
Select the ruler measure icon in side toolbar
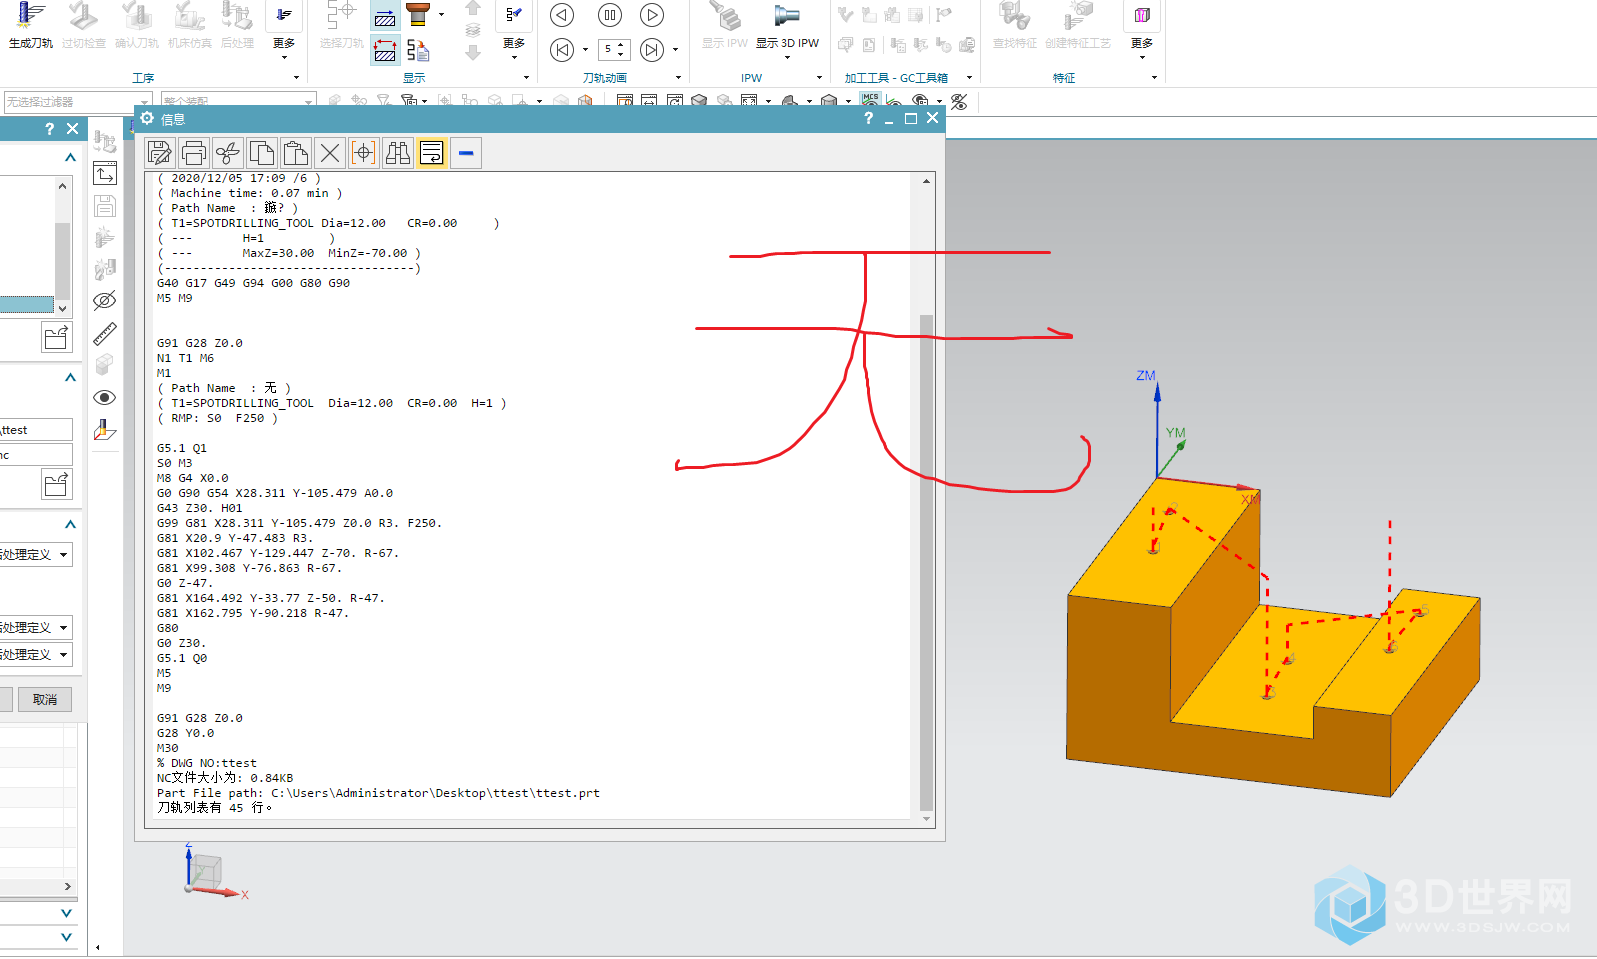105,333
